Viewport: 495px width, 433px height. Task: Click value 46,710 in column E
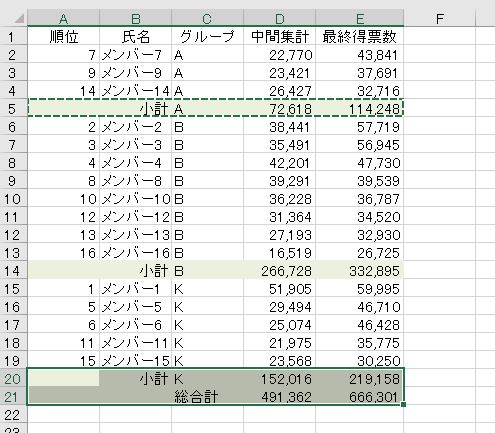(359, 307)
